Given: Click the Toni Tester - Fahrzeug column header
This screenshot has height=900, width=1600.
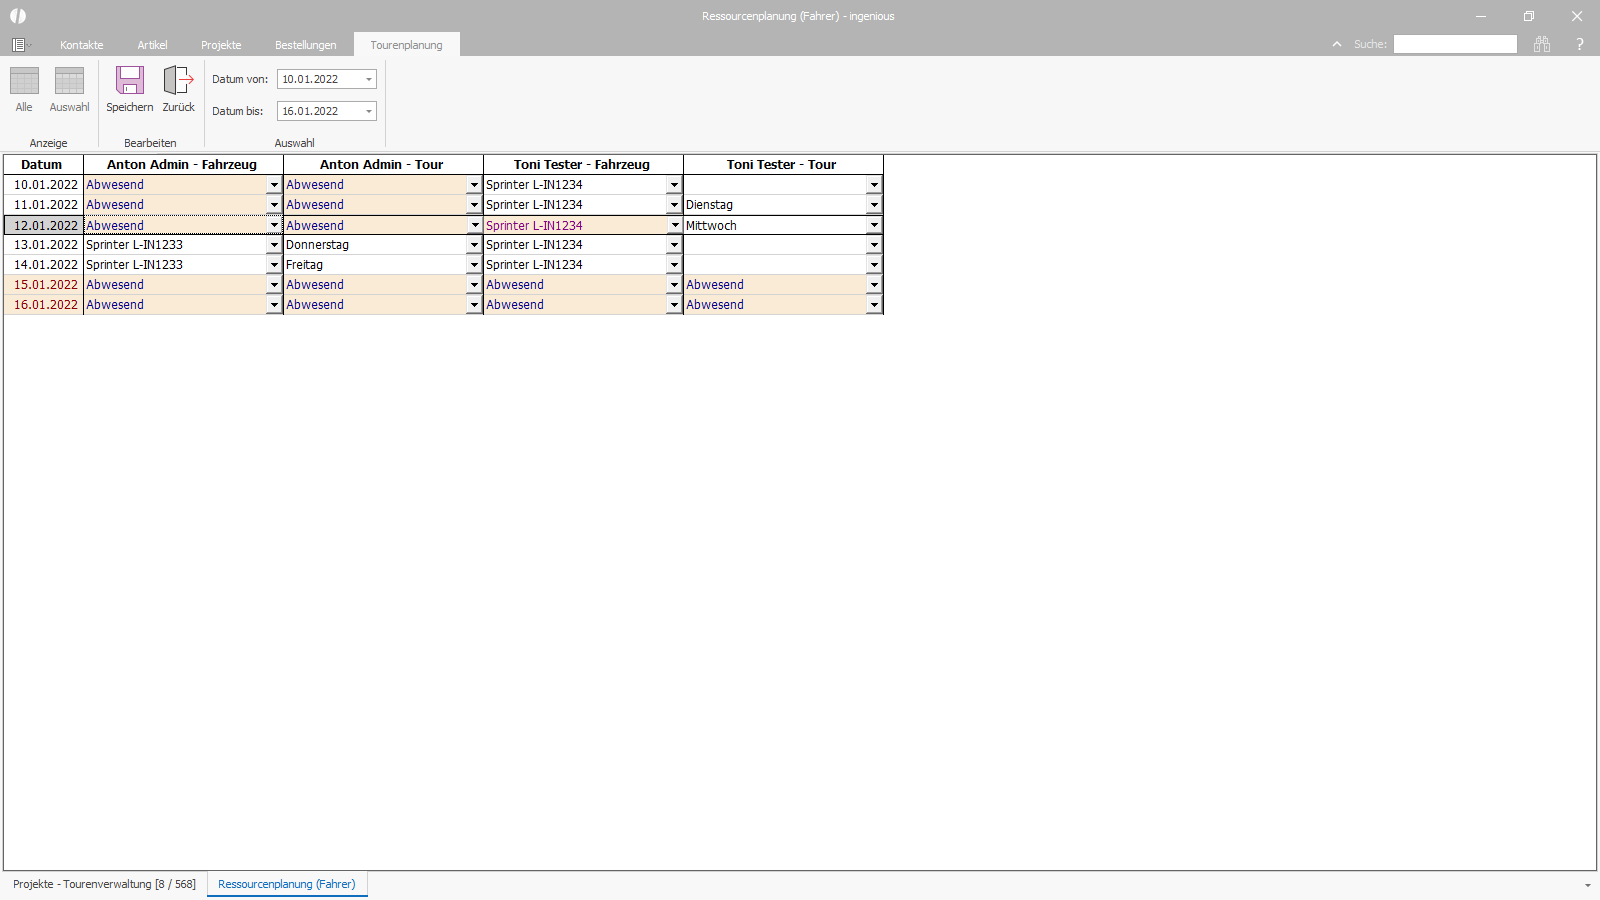Looking at the screenshot, I should [x=583, y=165].
